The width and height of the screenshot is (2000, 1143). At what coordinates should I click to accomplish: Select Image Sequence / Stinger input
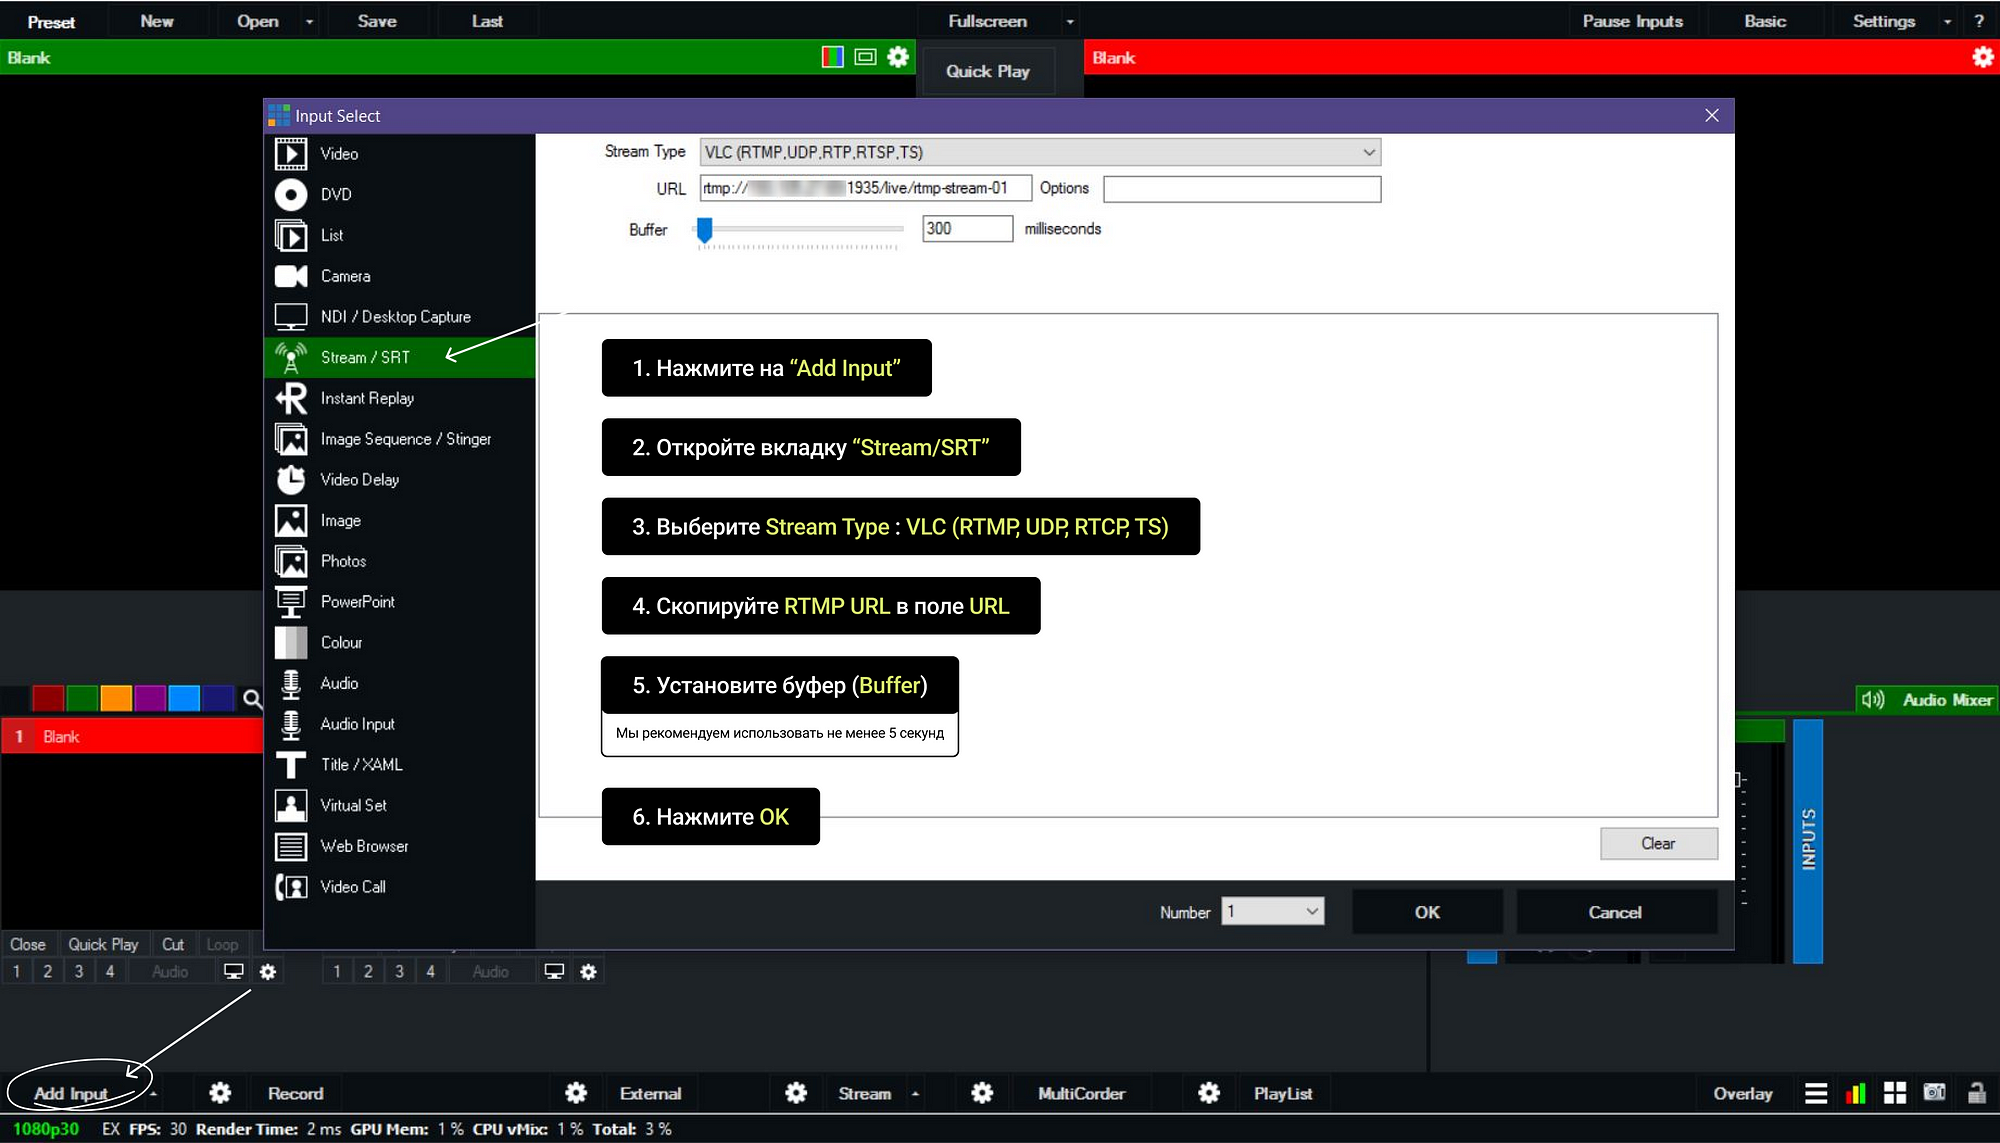point(399,439)
